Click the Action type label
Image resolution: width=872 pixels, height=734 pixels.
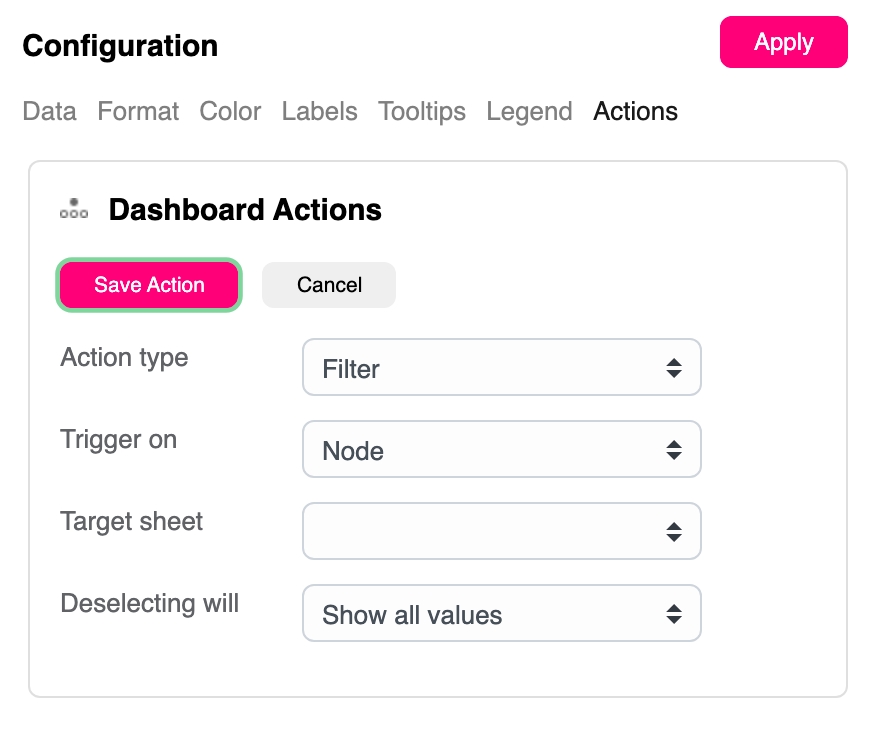point(124,357)
